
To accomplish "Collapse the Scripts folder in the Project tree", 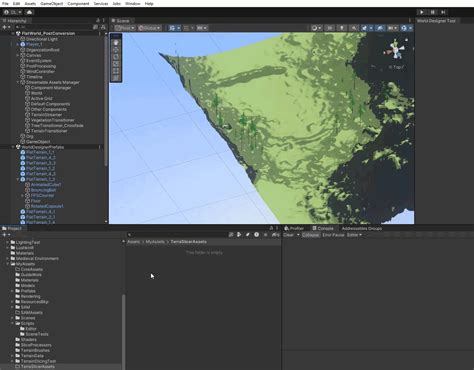I will (13, 323).
